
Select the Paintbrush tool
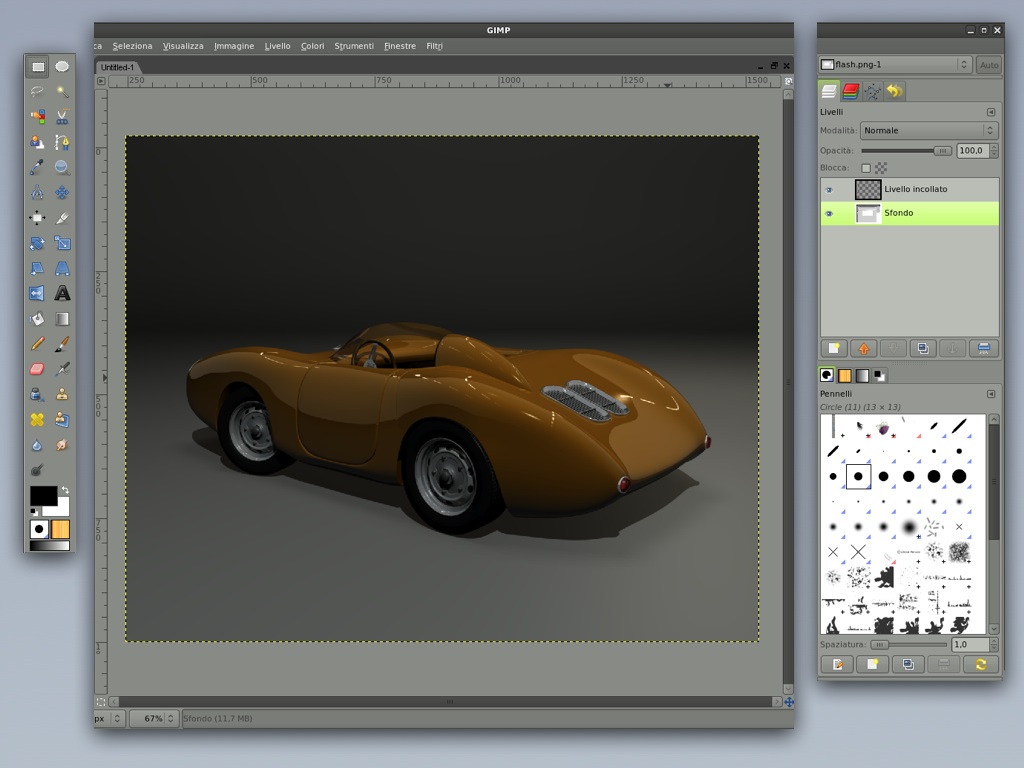click(x=62, y=344)
